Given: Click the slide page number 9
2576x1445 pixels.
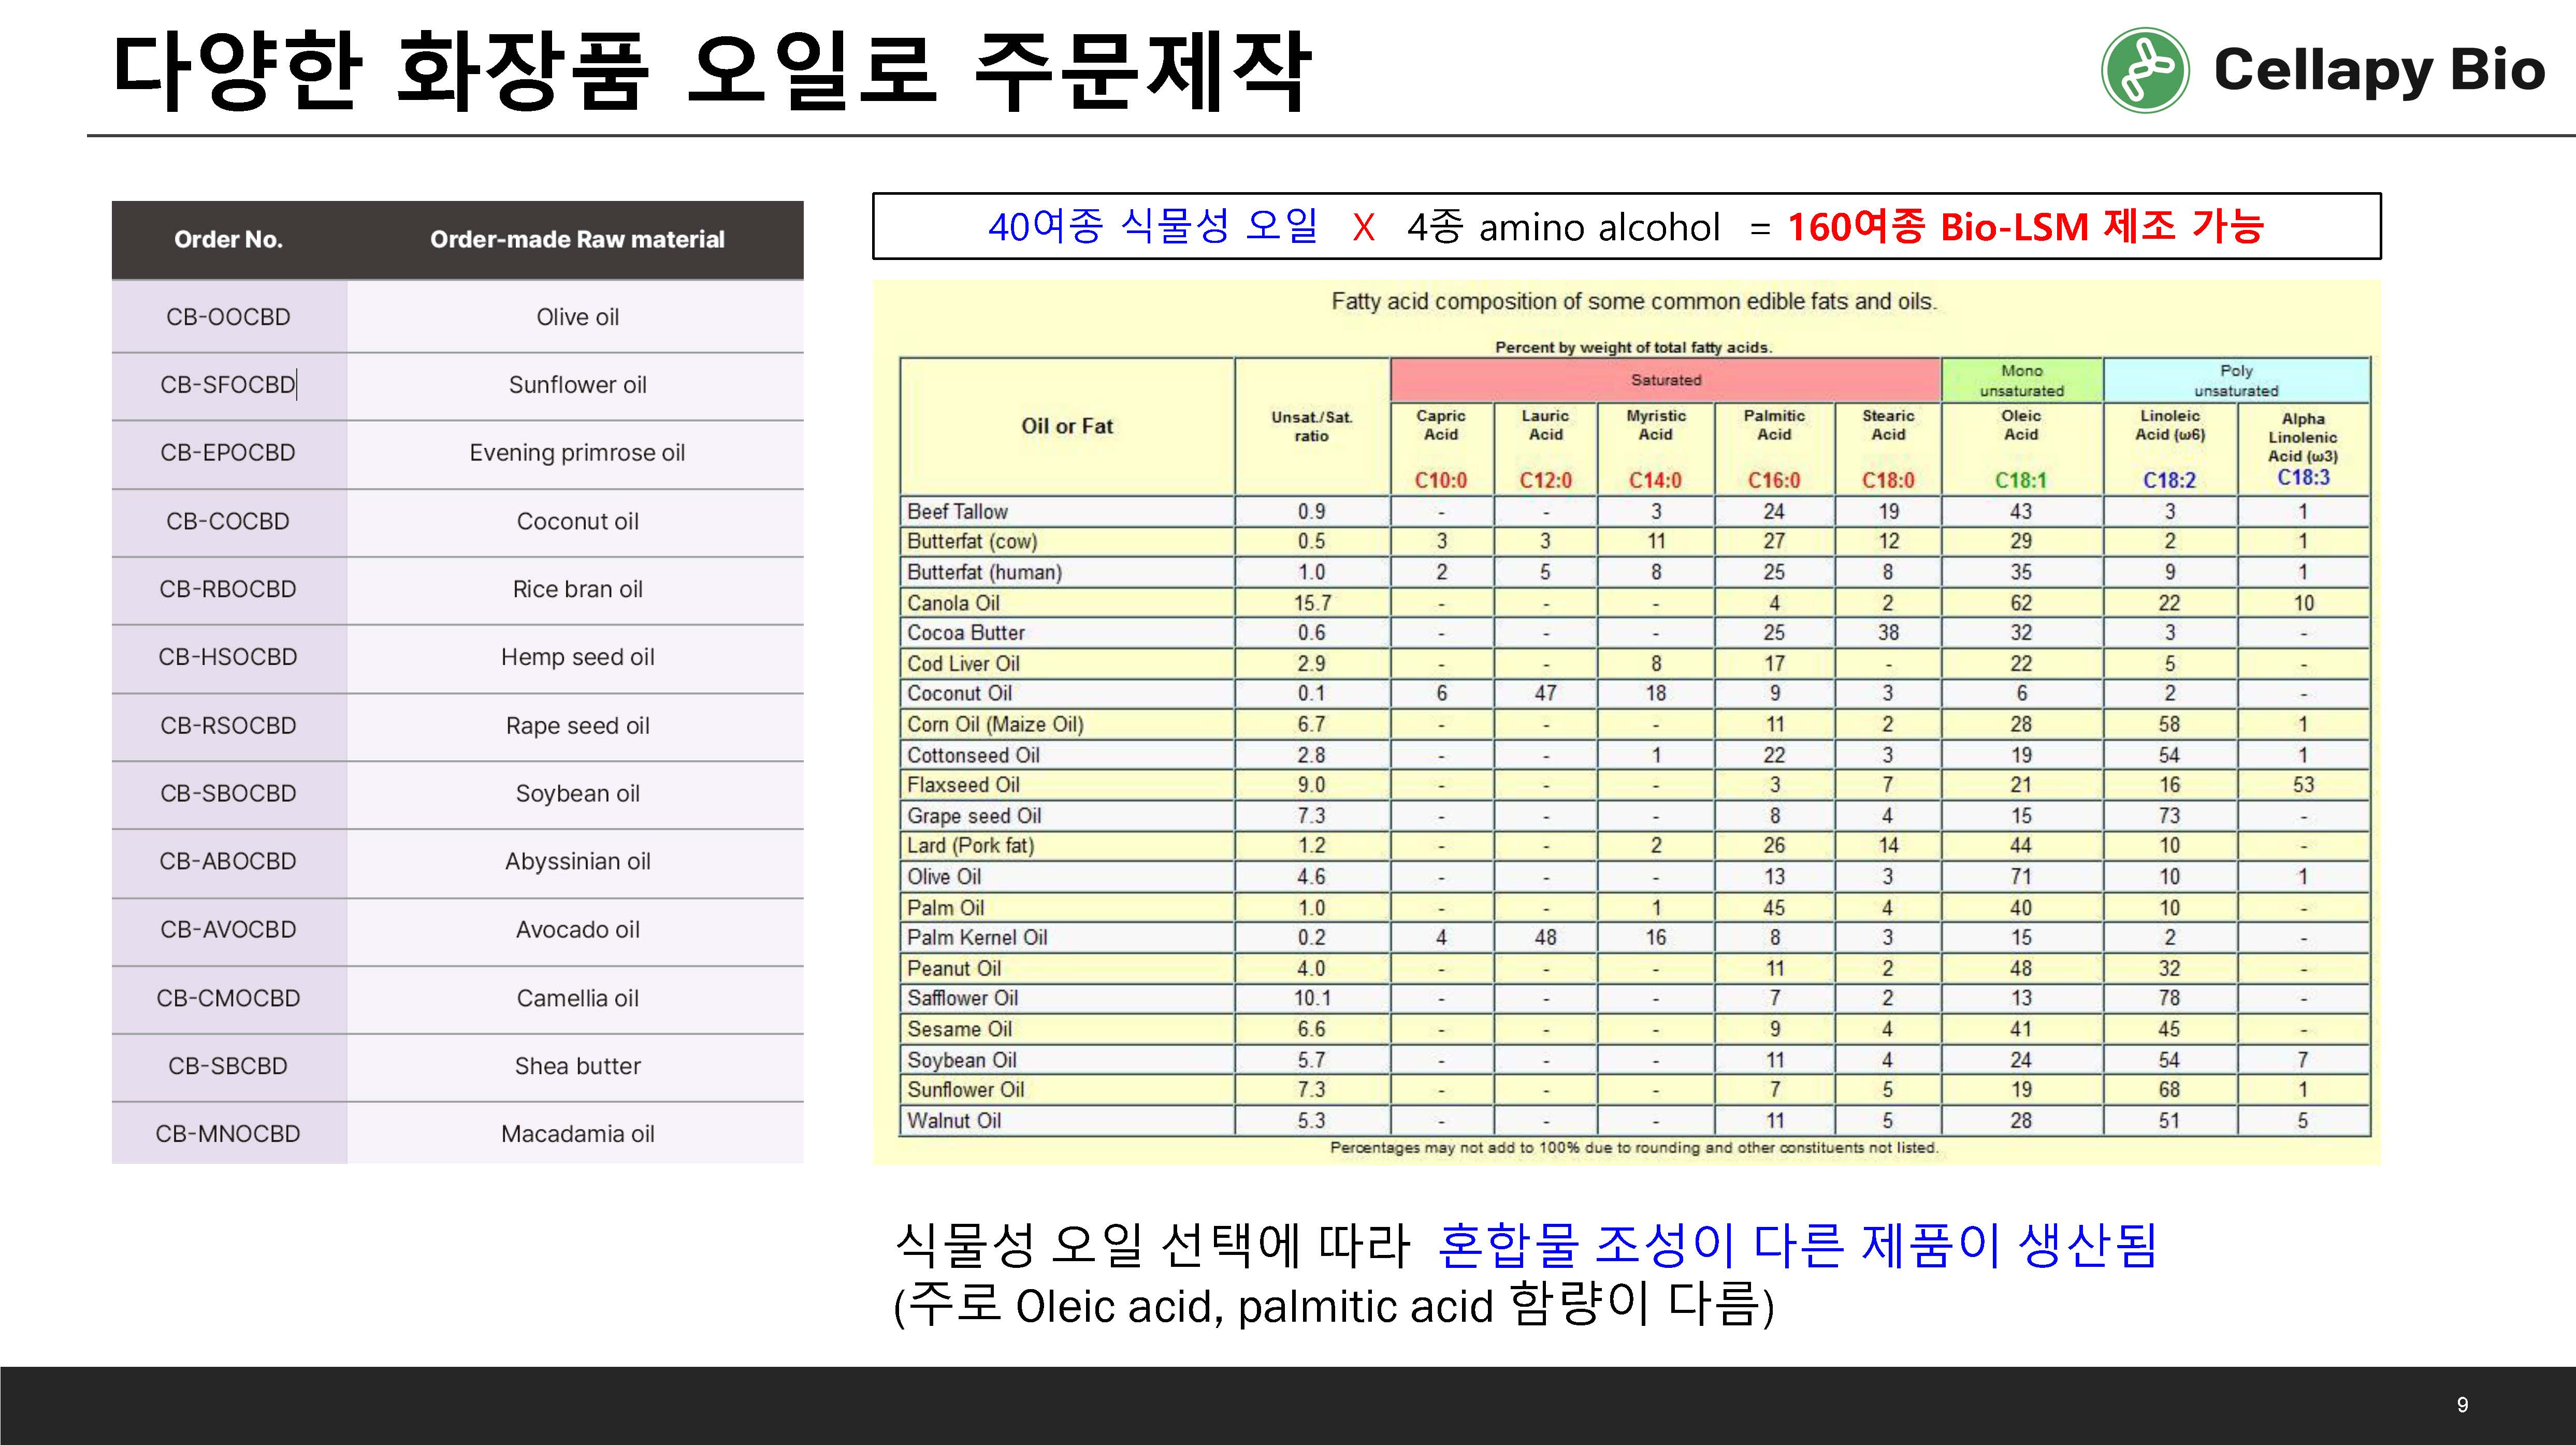Looking at the screenshot, I should 2462,1405.
